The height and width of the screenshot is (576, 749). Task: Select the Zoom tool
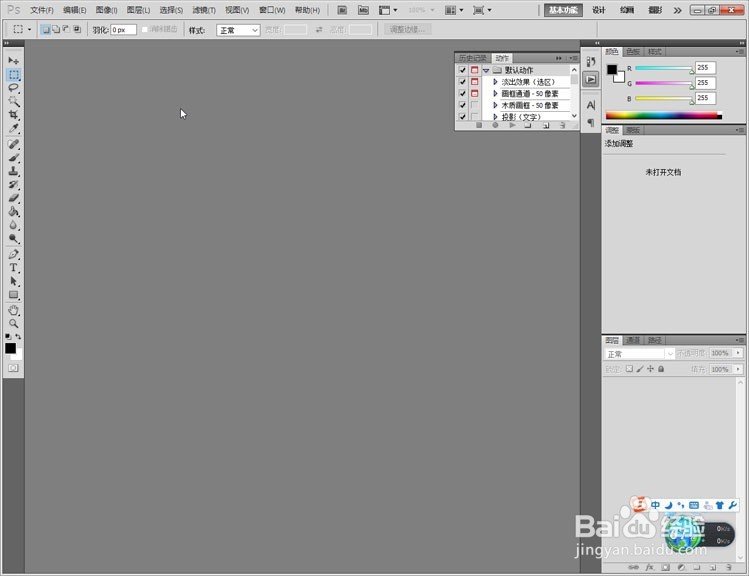(13, 323)
